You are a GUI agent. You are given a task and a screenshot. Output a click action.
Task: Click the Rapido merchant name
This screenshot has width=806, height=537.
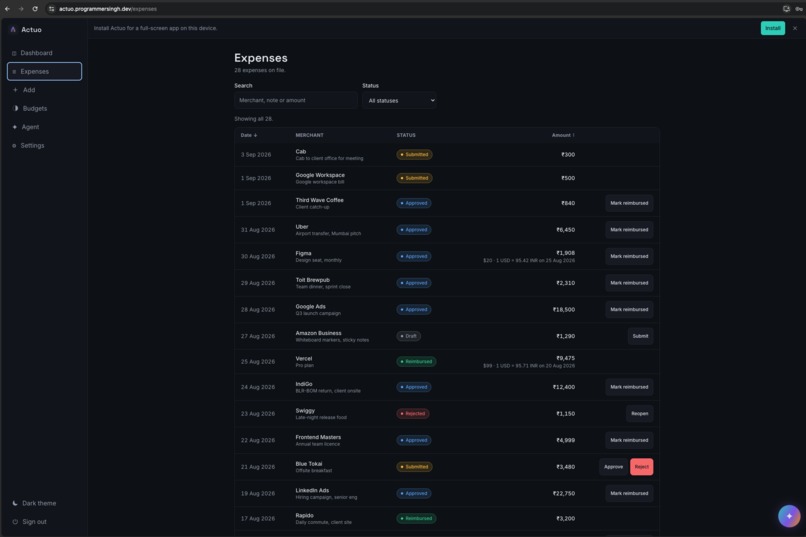(x=304, y=515)
